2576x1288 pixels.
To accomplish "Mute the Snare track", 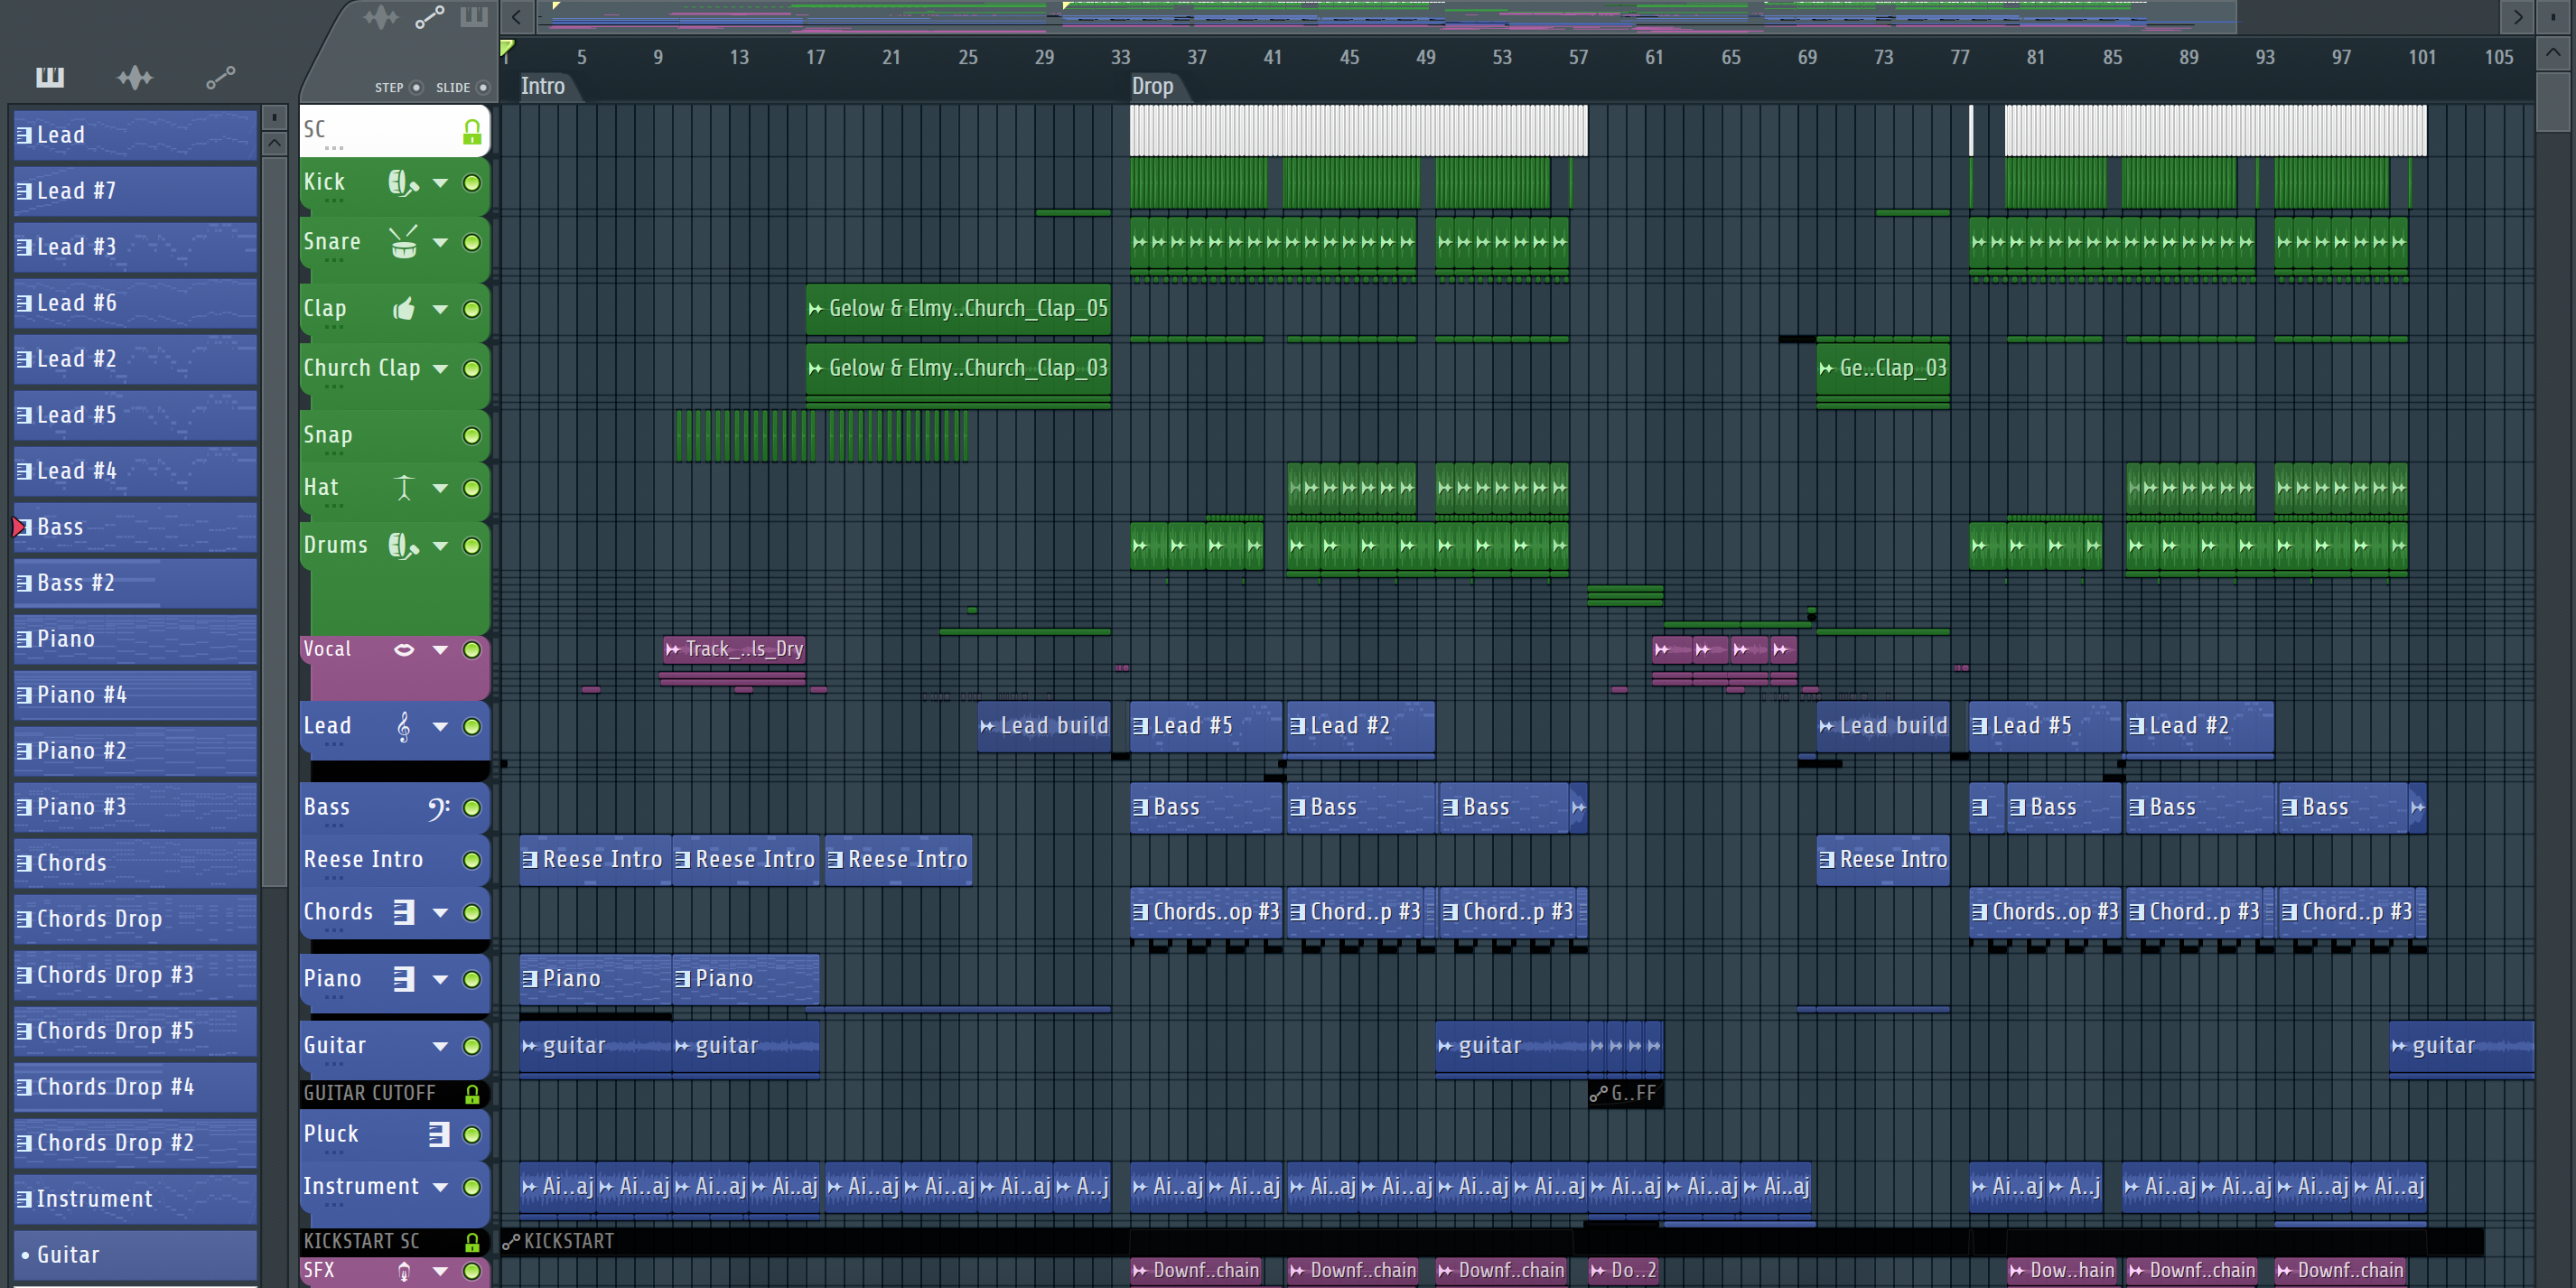I will pyautogui.click(x=471, y=242).
